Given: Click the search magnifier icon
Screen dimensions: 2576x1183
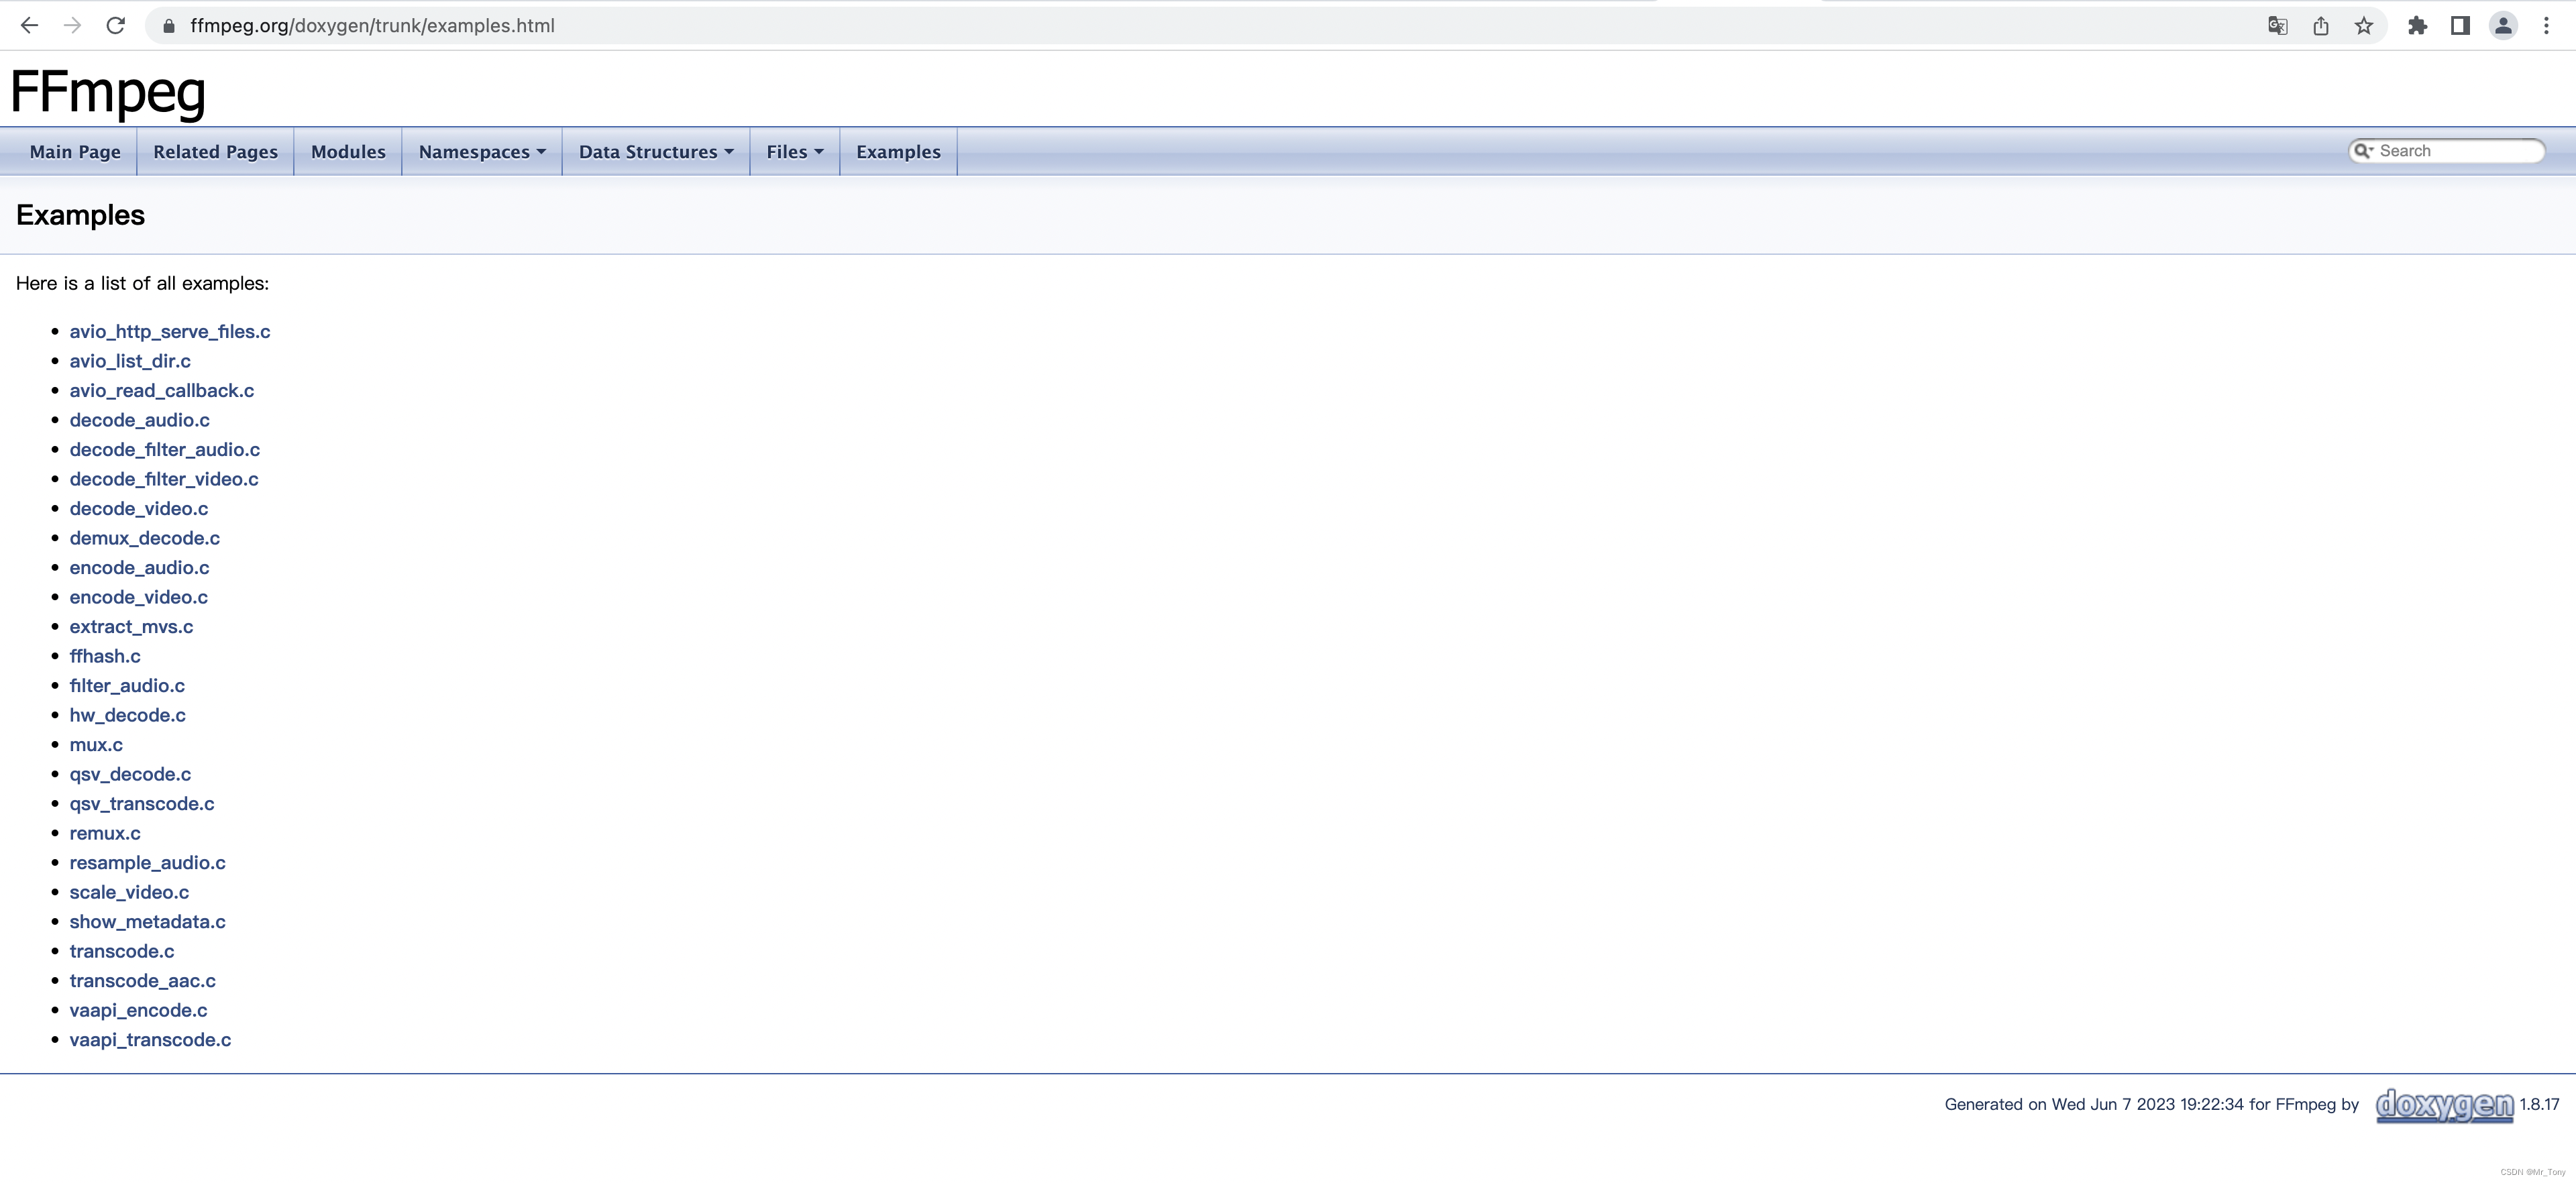Looking at the screenshot, I should [2363, 151].
